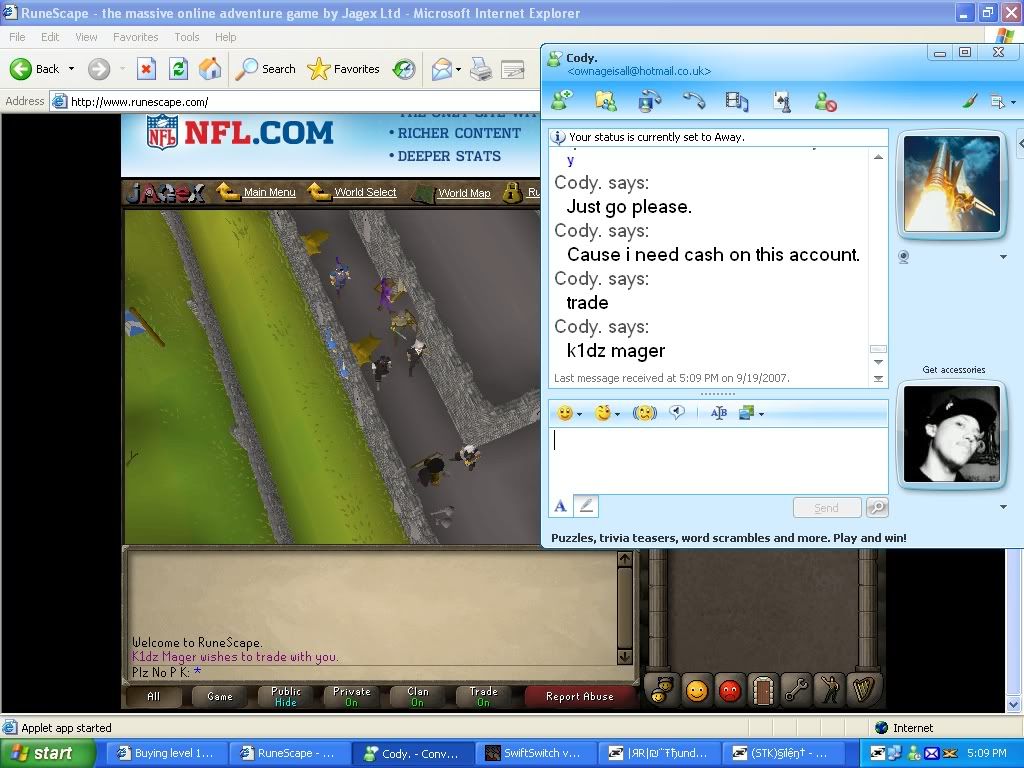Toggle Clan chat On filter
This screenshot has width=1024, height=768.
click(417, 696)
